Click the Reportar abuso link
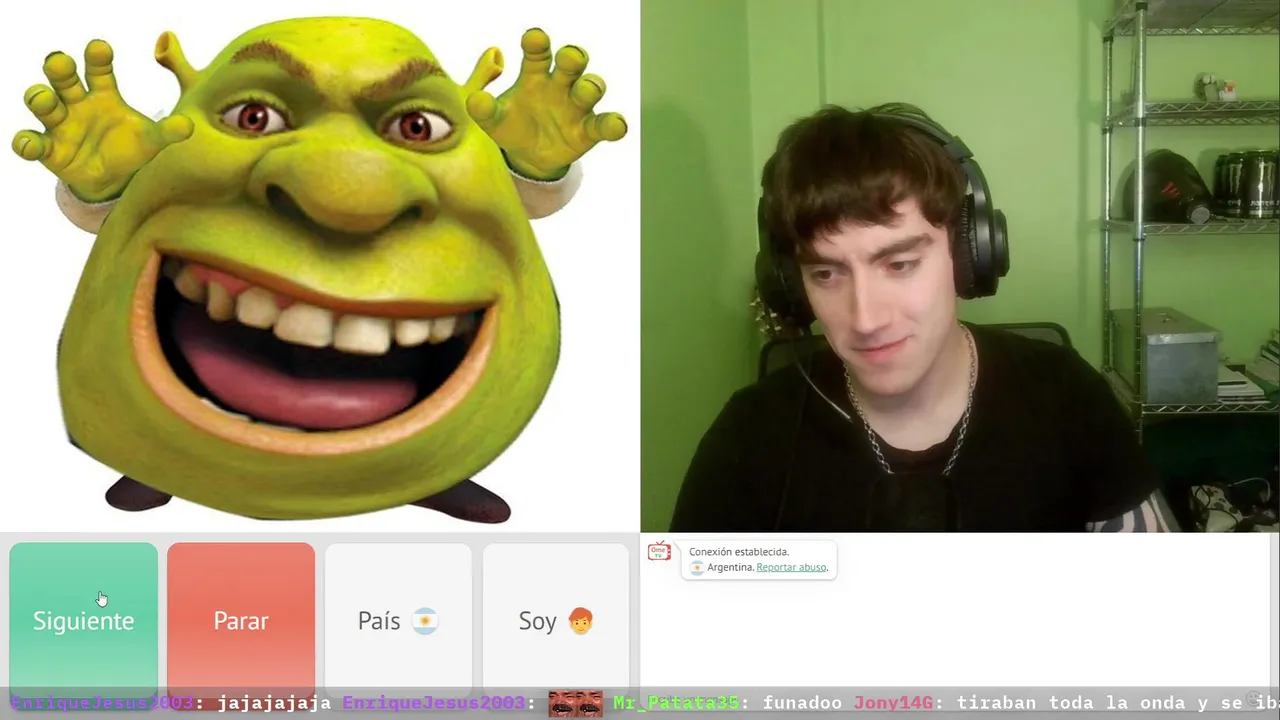The width and height of the screenshot is (1280, 720). click(x=791, y=567)
